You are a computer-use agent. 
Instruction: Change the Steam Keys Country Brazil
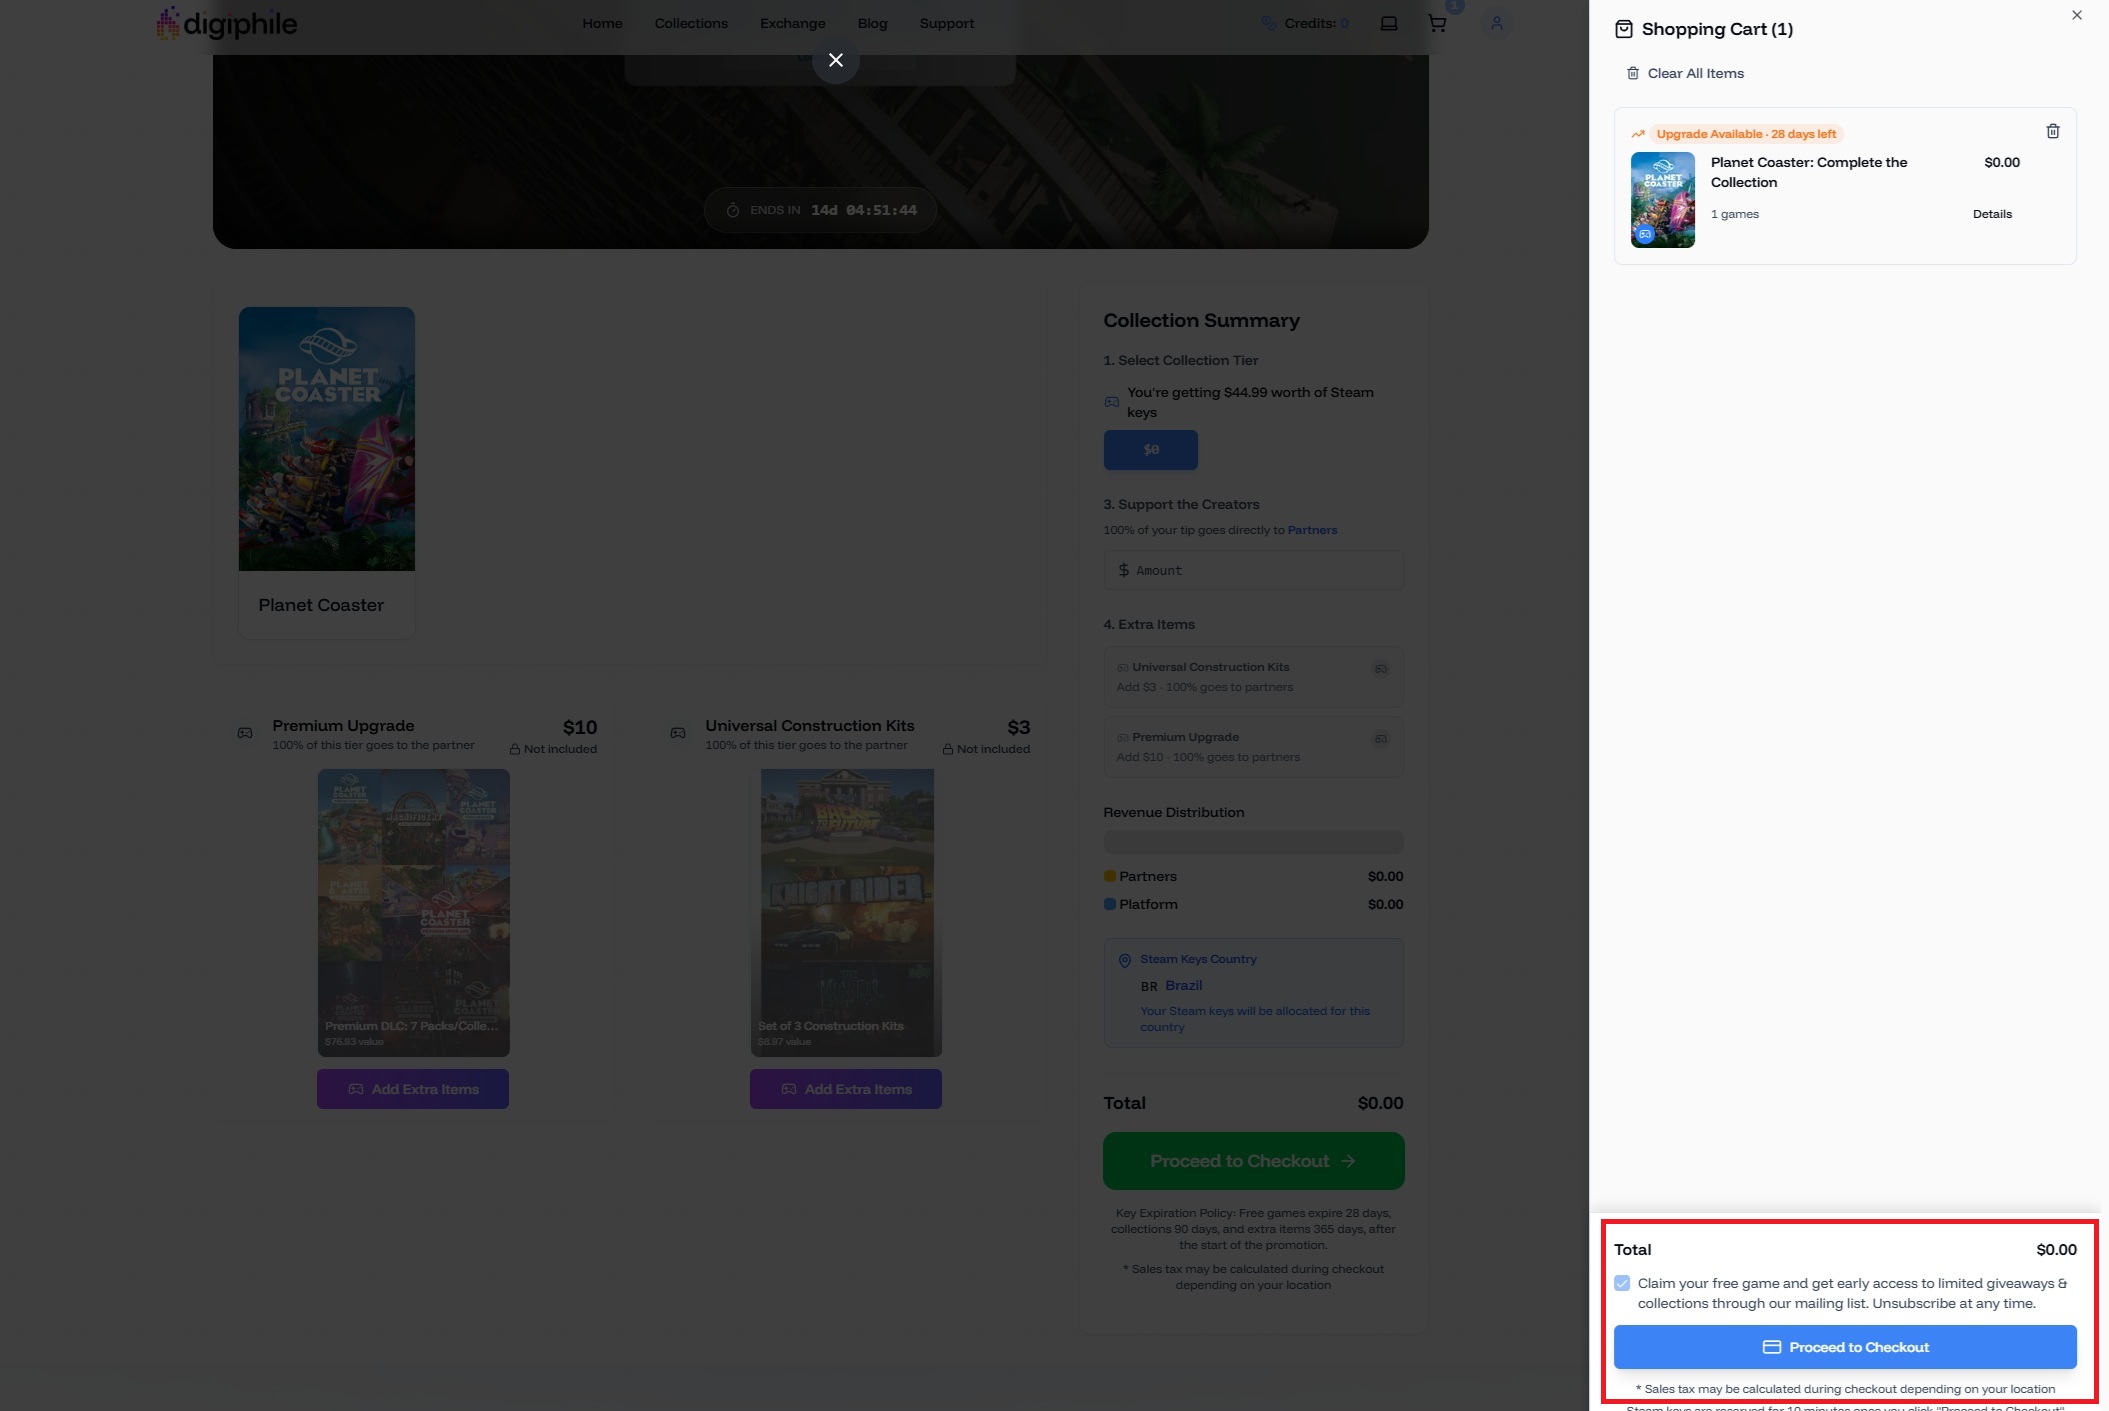click(1183, 986)
